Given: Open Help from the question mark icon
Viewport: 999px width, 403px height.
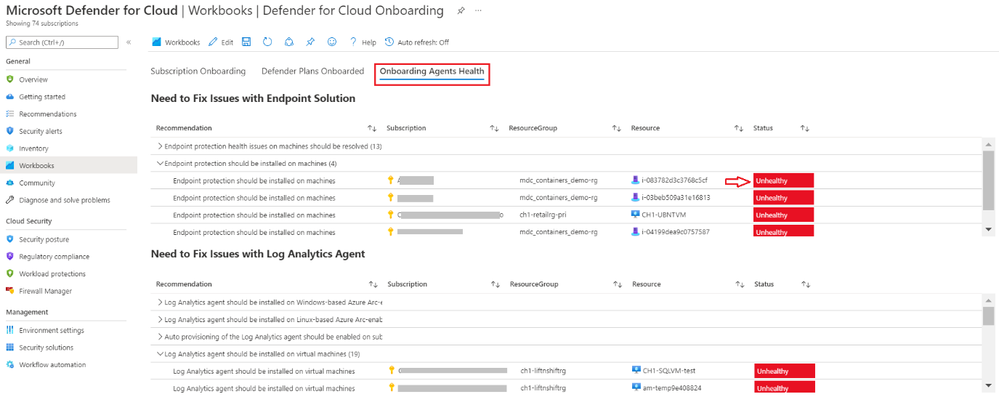Looking at the screenshot, I should coord(352,42).
